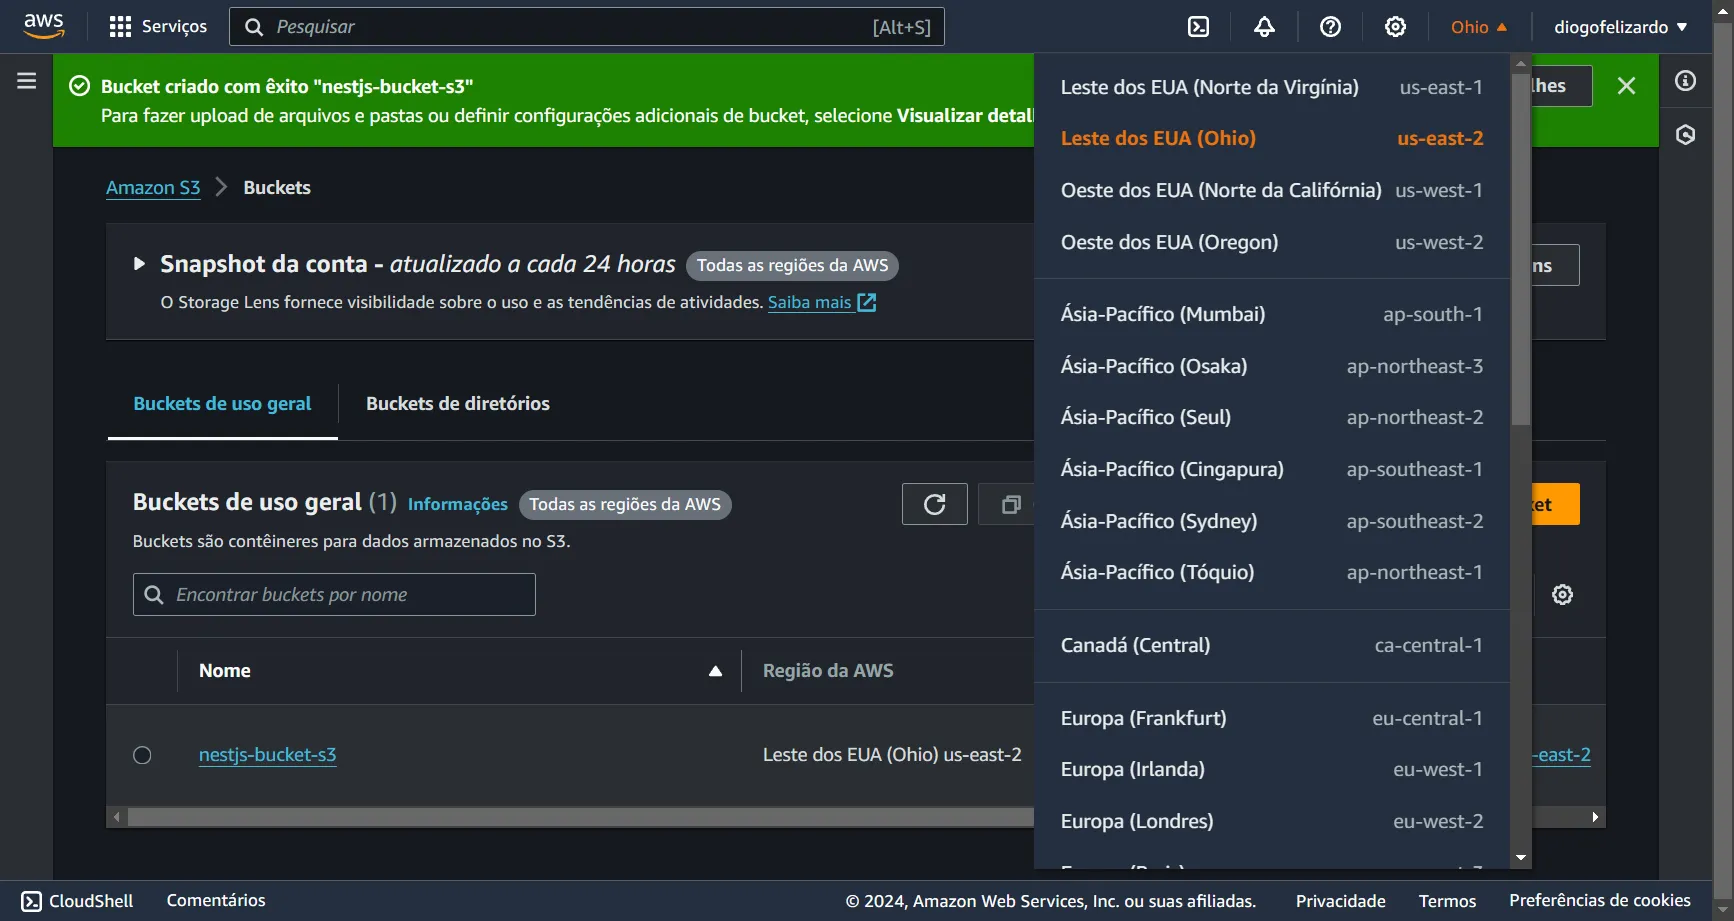
Task: Select region Ásia-Pacífico (Tóquio)
Action: click(1272, 572)
